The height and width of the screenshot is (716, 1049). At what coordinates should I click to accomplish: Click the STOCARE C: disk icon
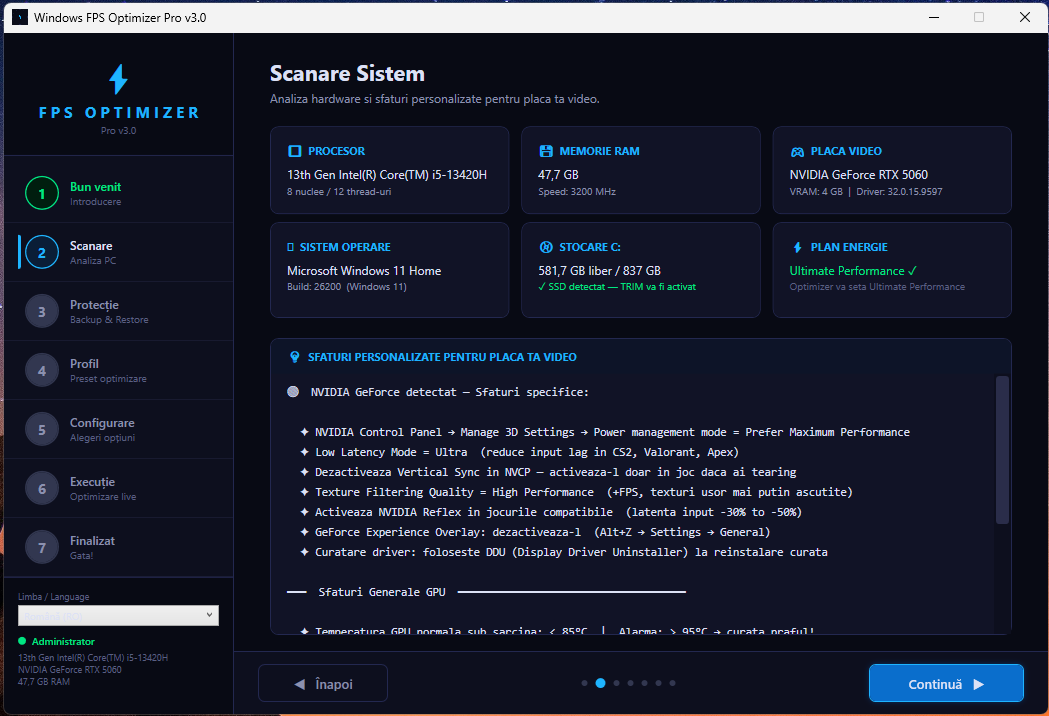click(x=546, y=247)
